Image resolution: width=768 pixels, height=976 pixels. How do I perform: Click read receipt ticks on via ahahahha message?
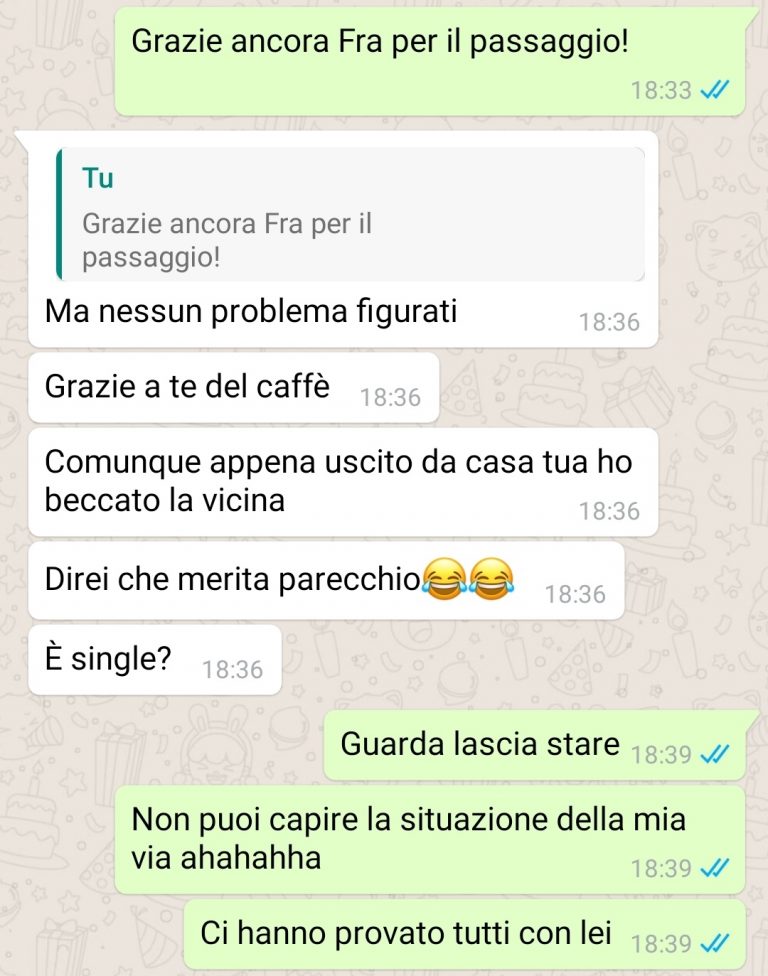click(714, 868)
